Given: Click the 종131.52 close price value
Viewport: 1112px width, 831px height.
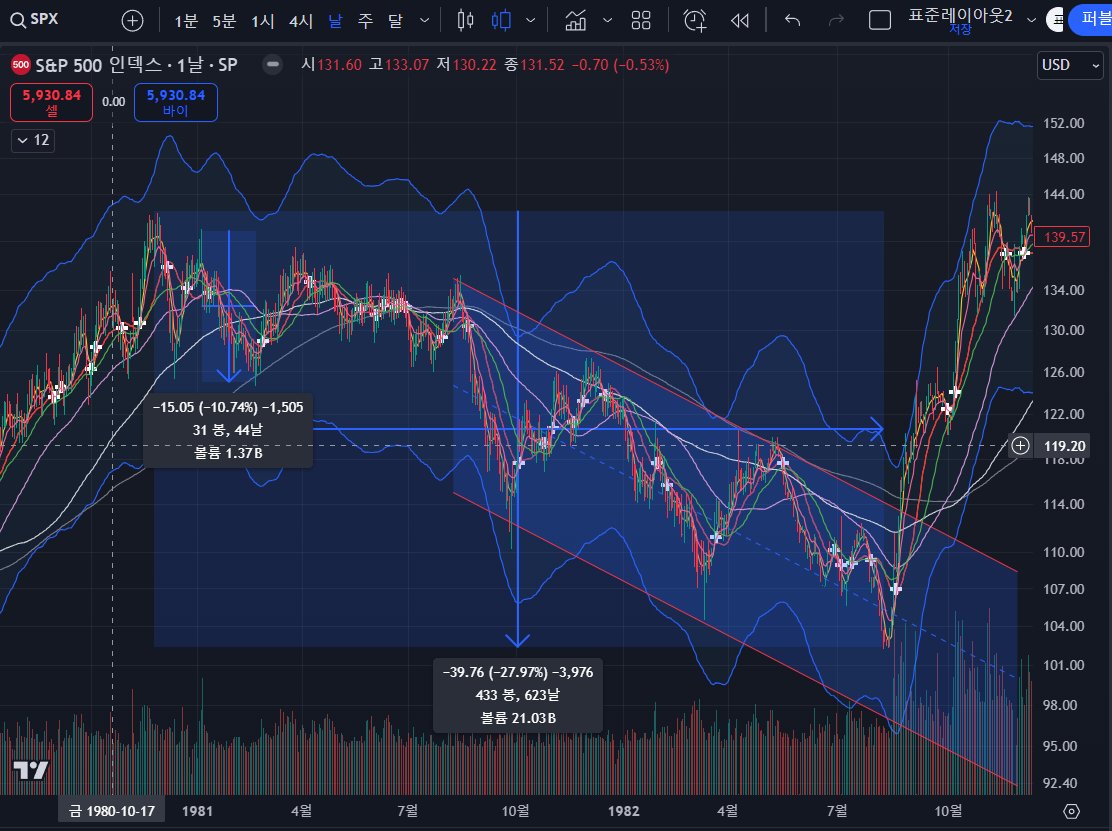Looking at the screenshot, I should pos(534,65).
